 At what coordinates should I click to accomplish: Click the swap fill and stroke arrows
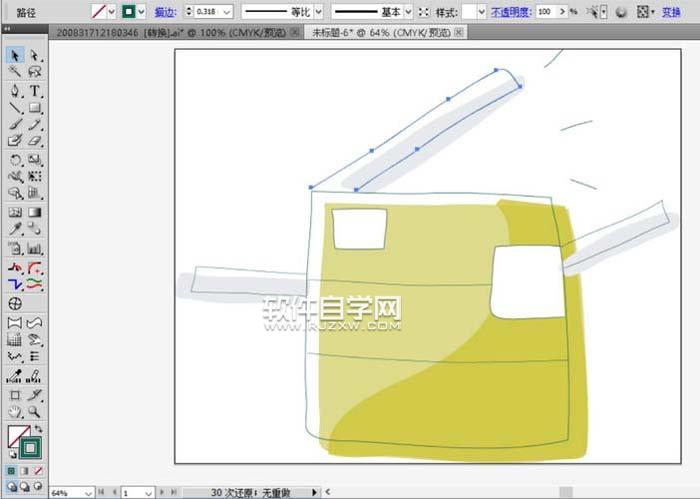pyautogui.click(x=38, y=428)
